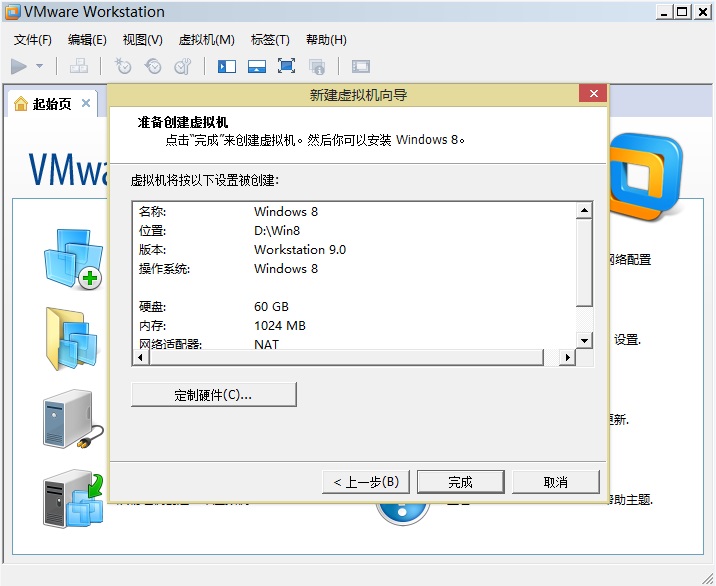
Task: Open the 标签(T) menu
Action: [270, 40]
